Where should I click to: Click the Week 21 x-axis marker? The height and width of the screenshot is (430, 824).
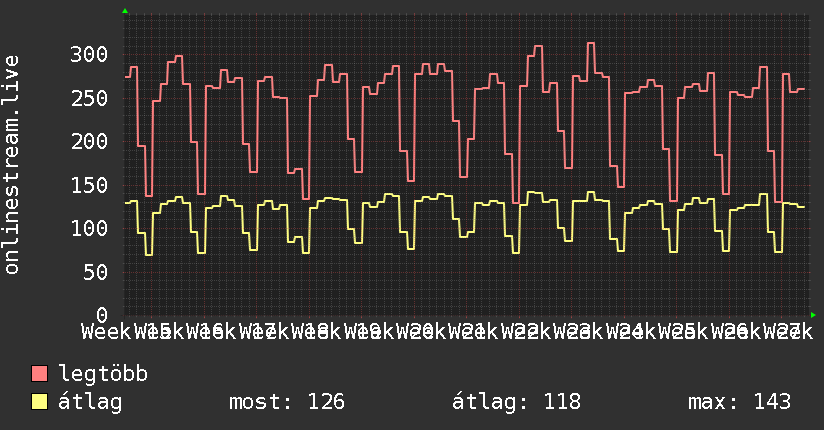(441, 332)
